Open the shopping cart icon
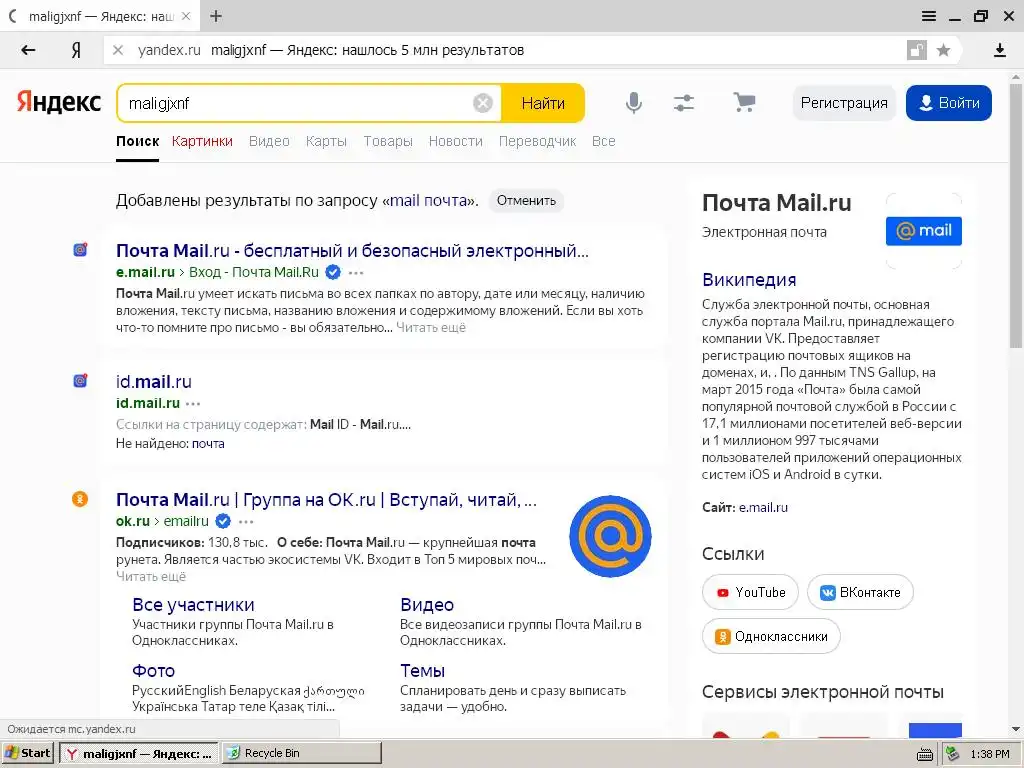Screen dimensions: 1024x768 (x=744, y=102)
